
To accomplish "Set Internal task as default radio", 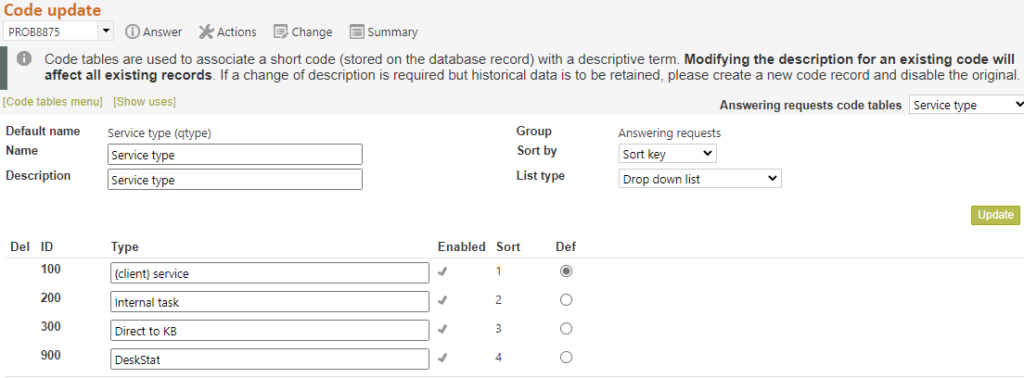I will [x=566, y=300].
